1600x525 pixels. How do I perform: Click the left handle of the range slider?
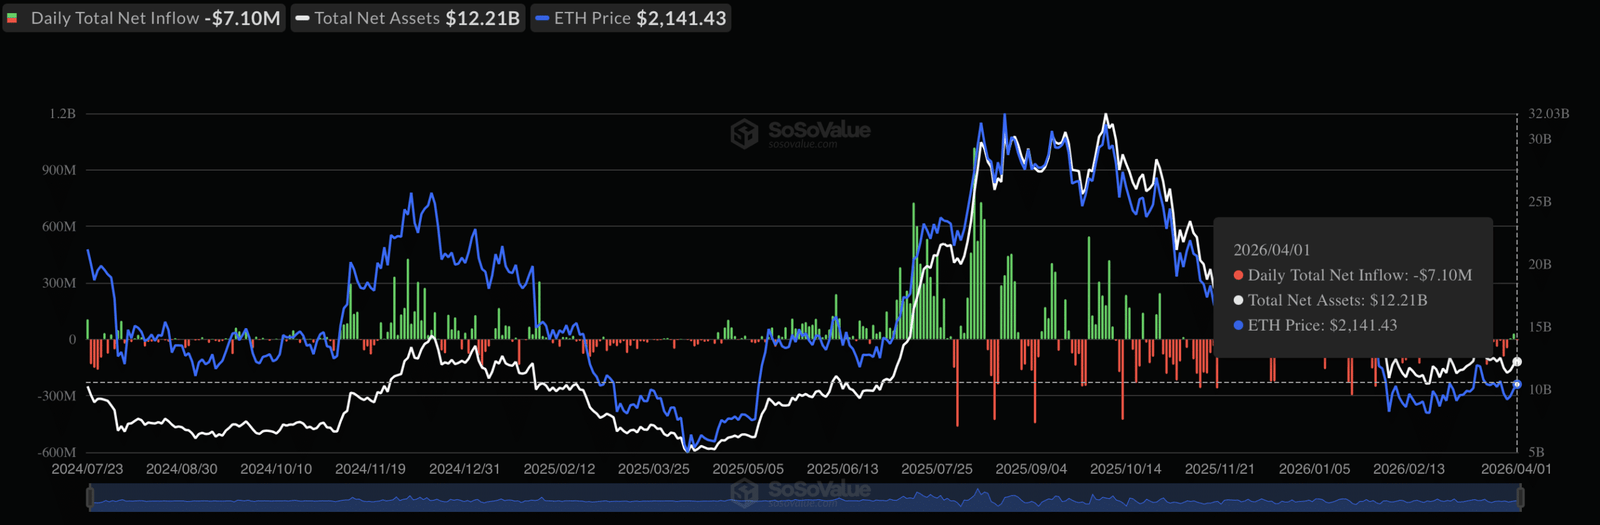pos(90,497)
